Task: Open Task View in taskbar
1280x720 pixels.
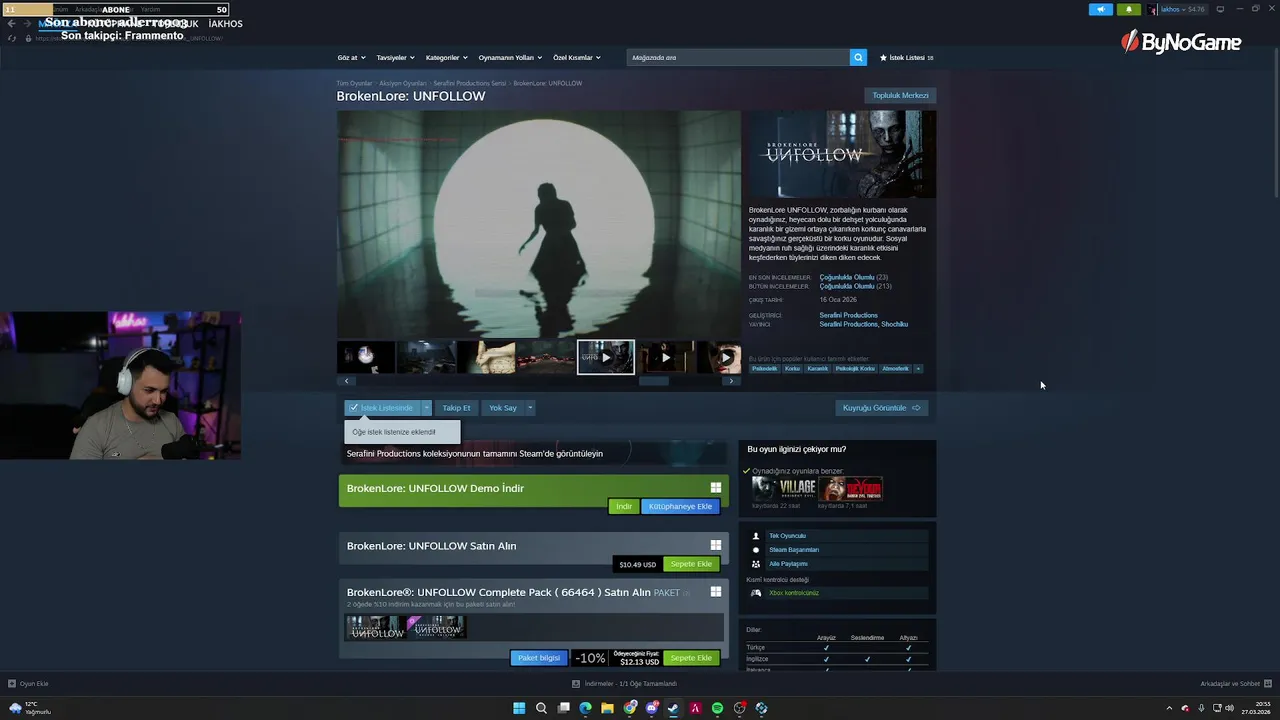Action: 563,708
